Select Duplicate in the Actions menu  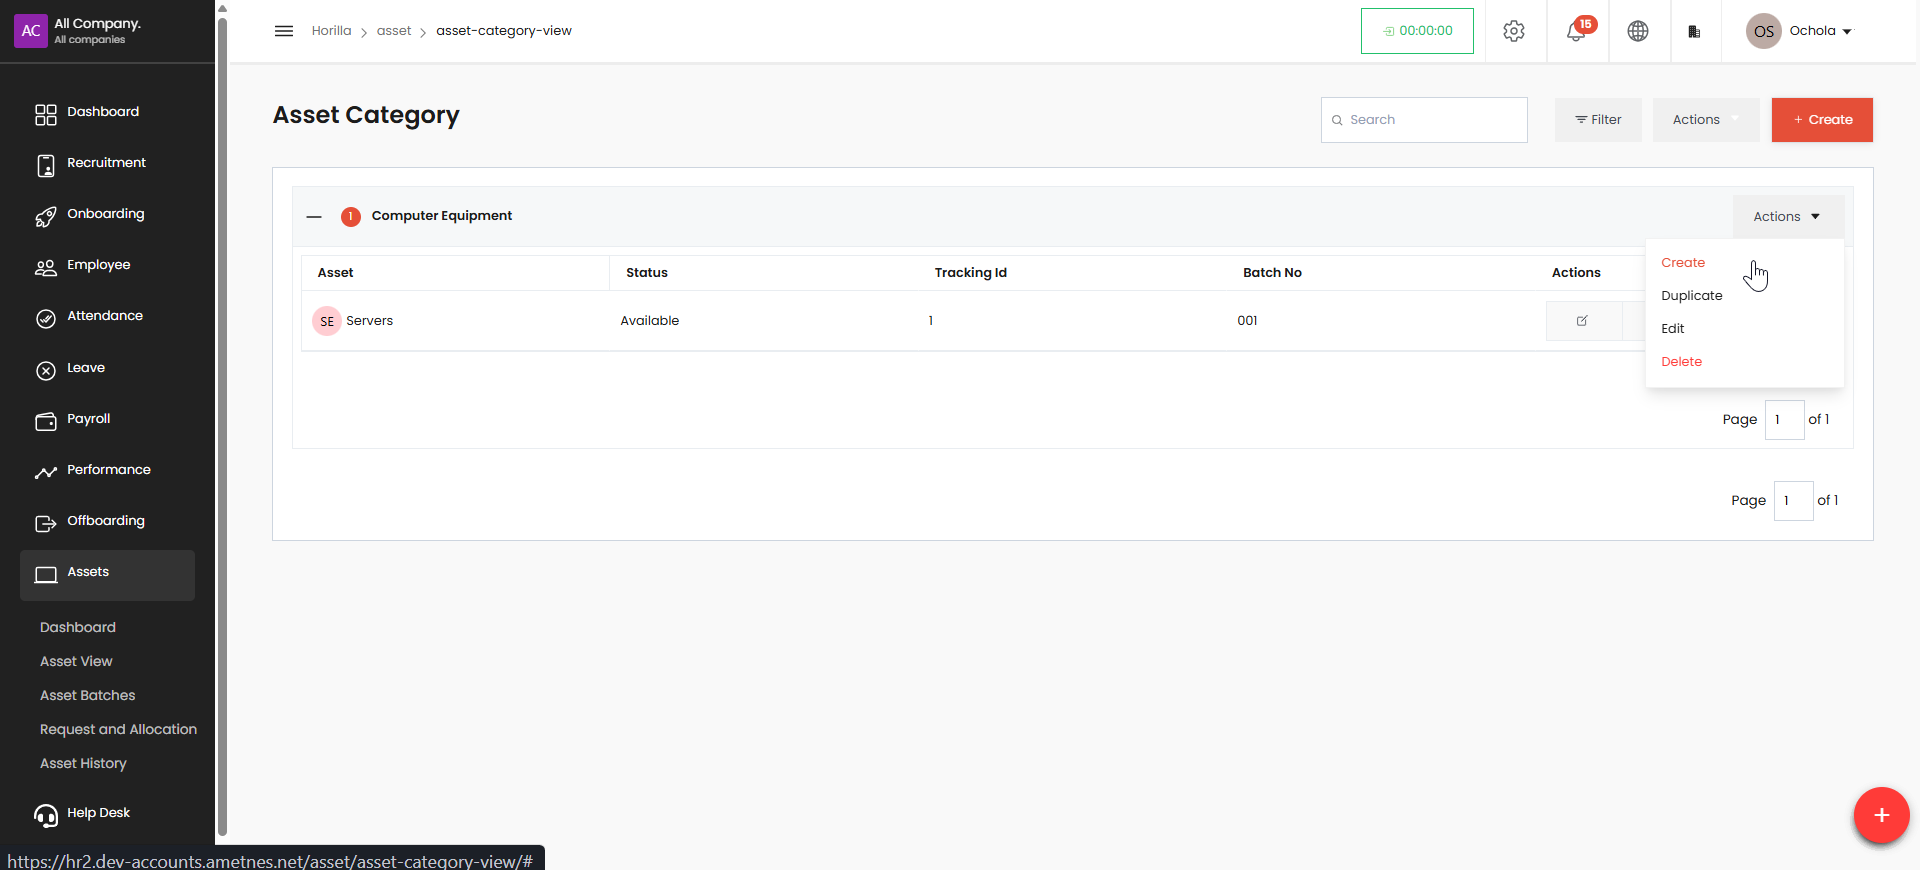(1692, 296)
